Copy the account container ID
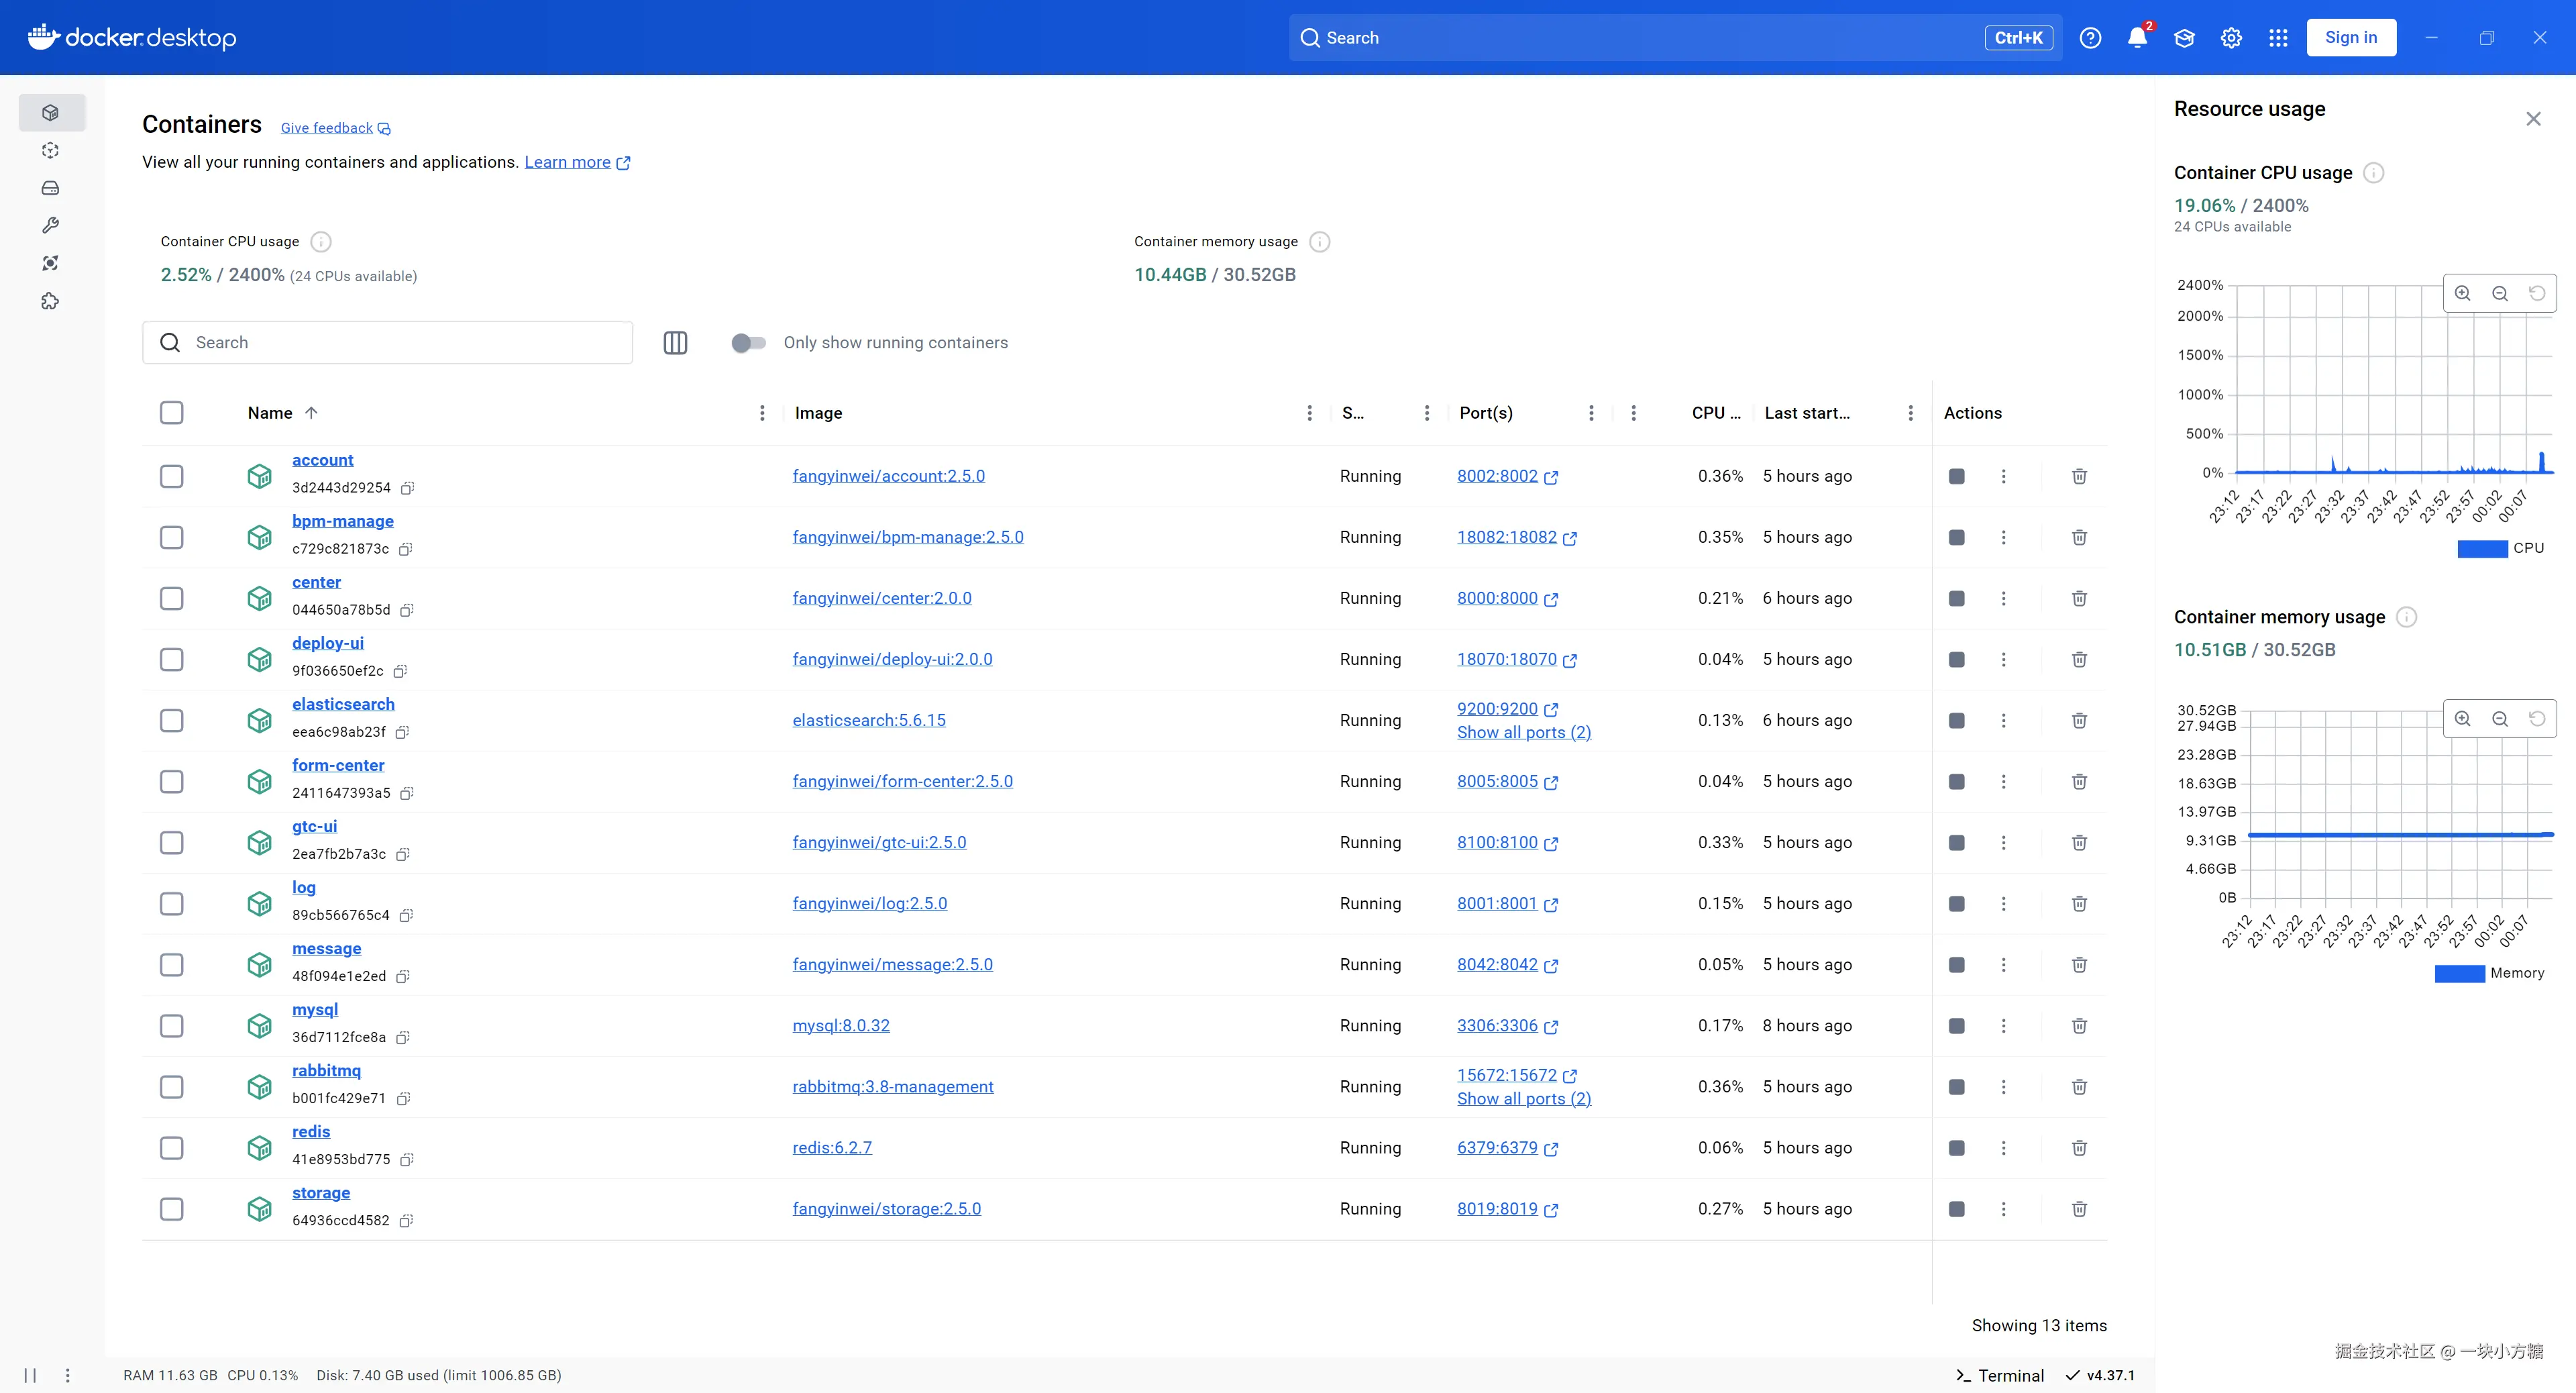This screenshot has height=1393, width=2576. 407,488
